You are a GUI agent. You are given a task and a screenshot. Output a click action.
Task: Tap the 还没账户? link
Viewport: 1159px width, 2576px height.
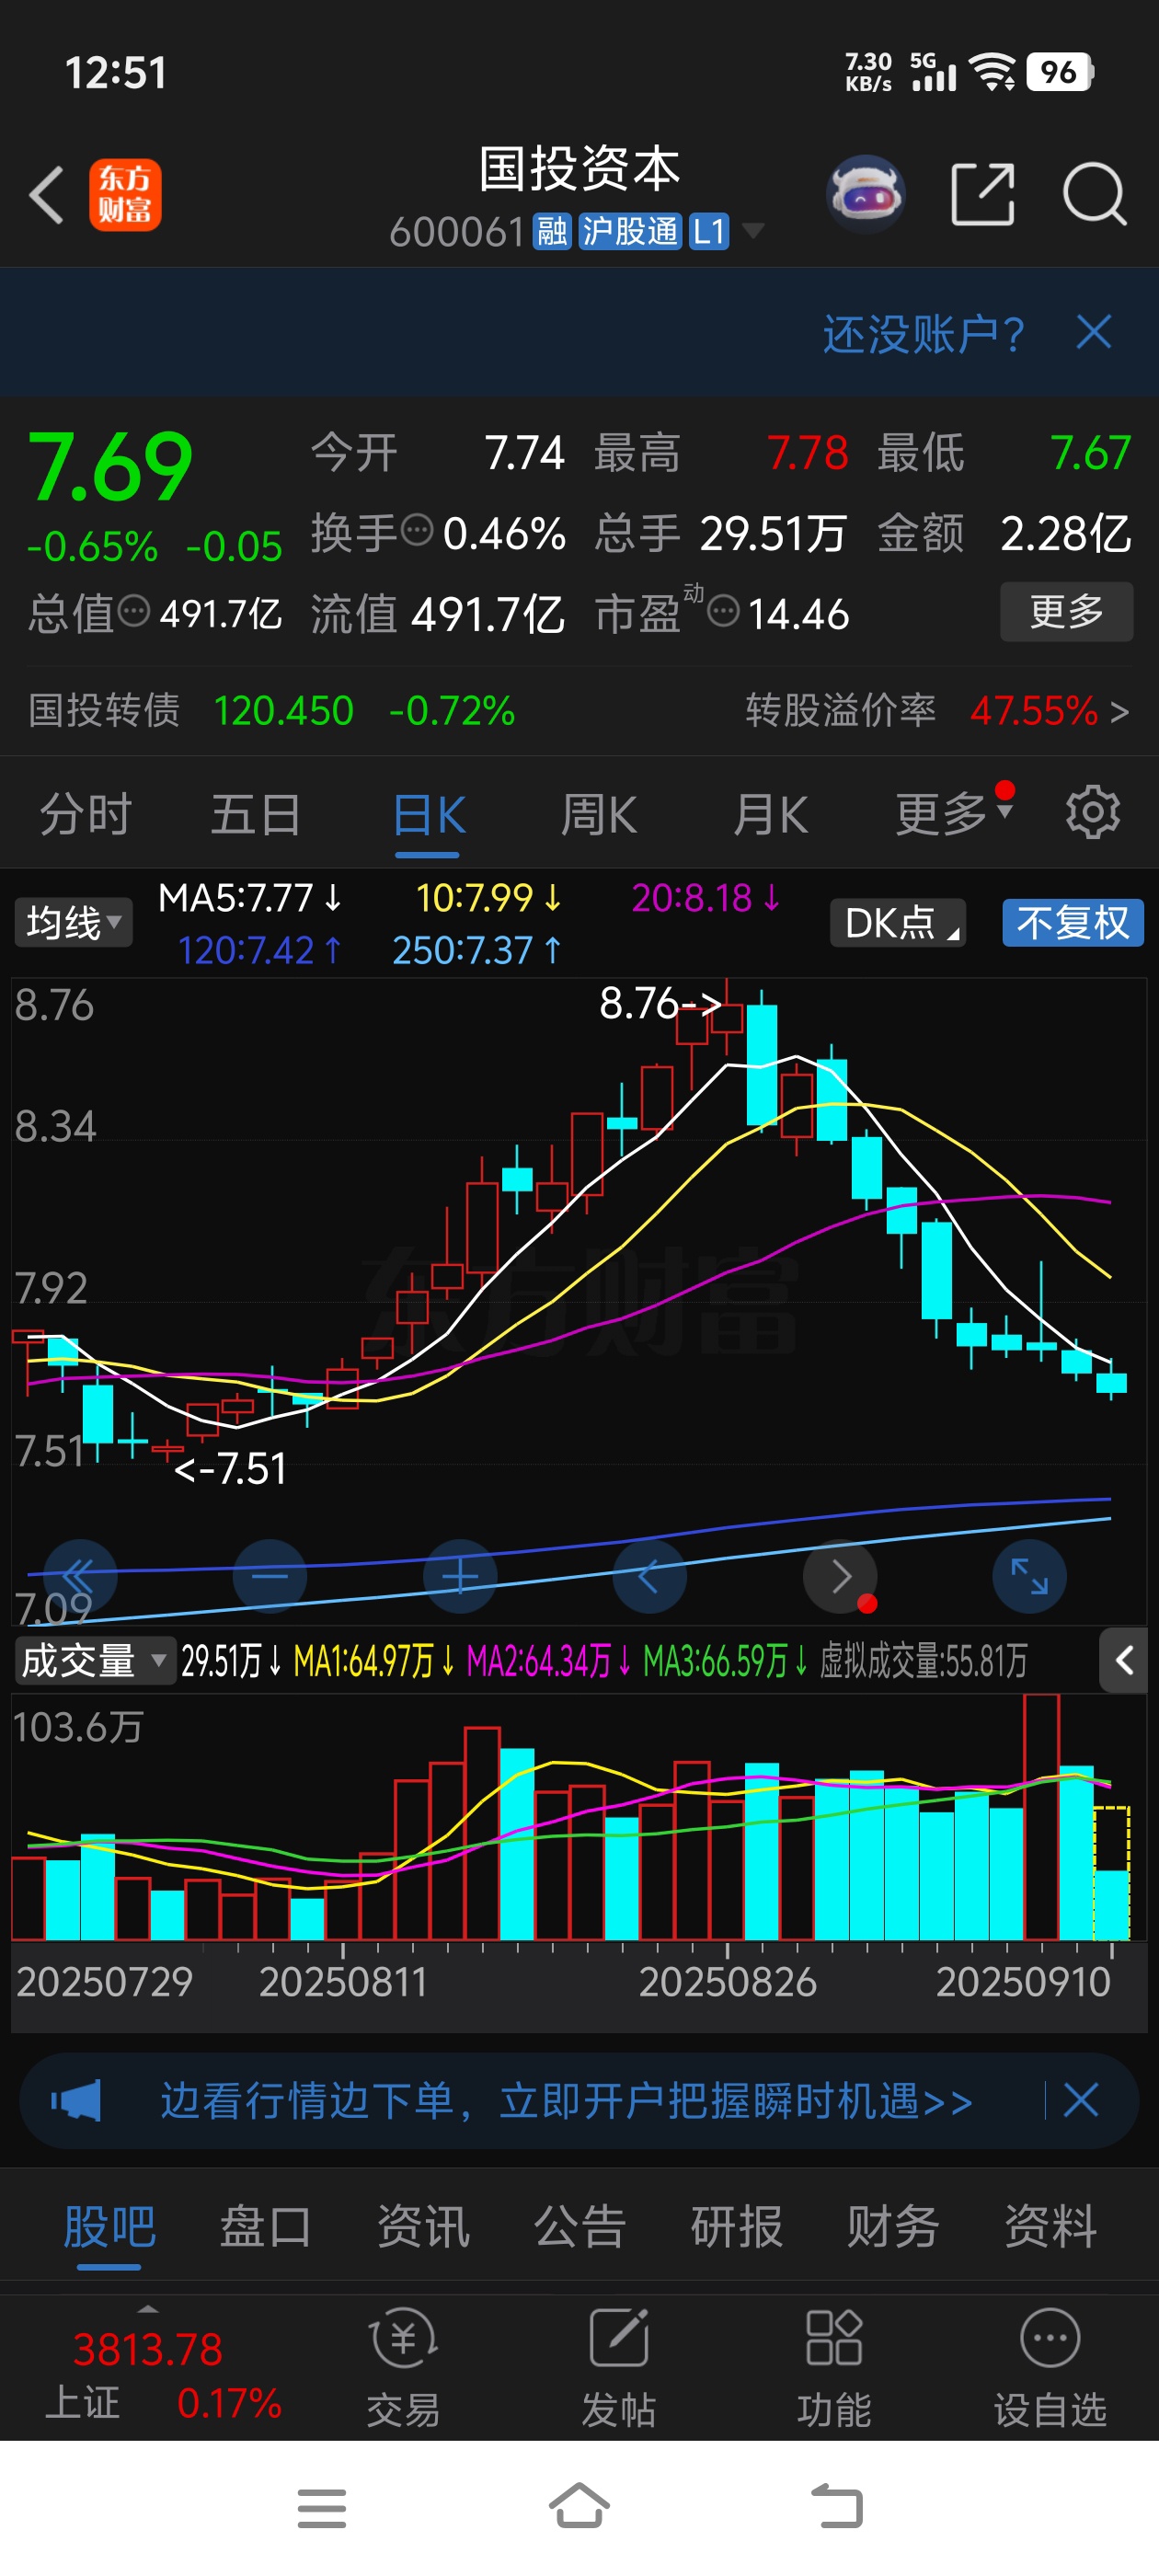click(x=923, y=334)
